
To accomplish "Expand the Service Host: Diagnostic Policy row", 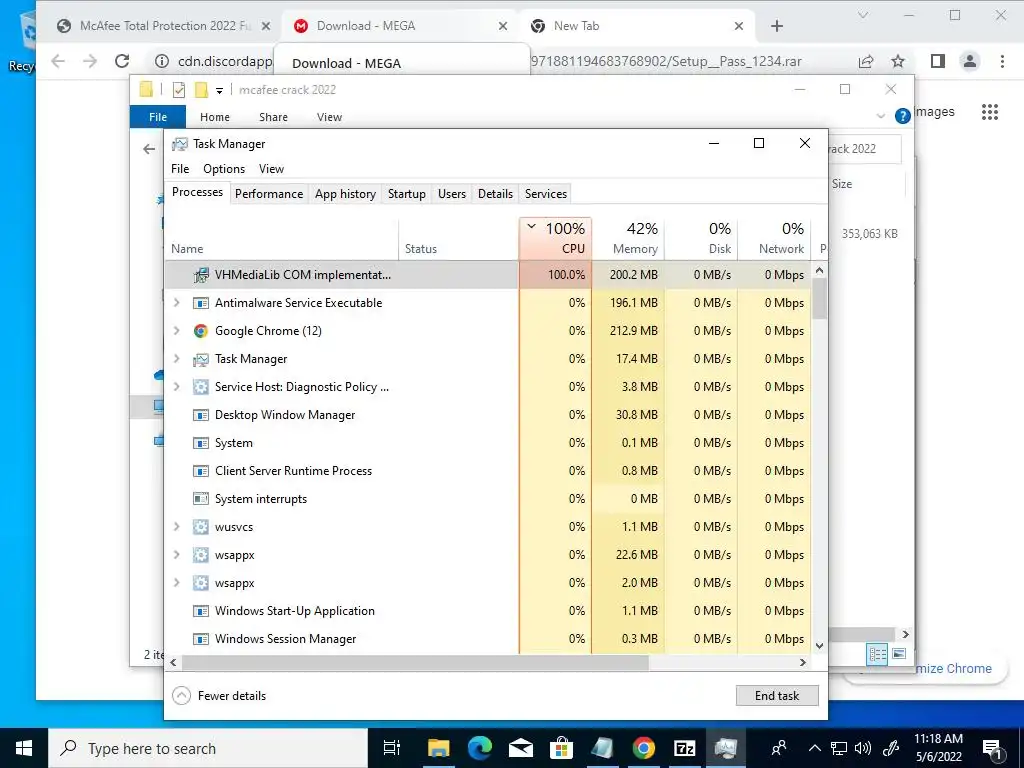I will click(176, 387).
